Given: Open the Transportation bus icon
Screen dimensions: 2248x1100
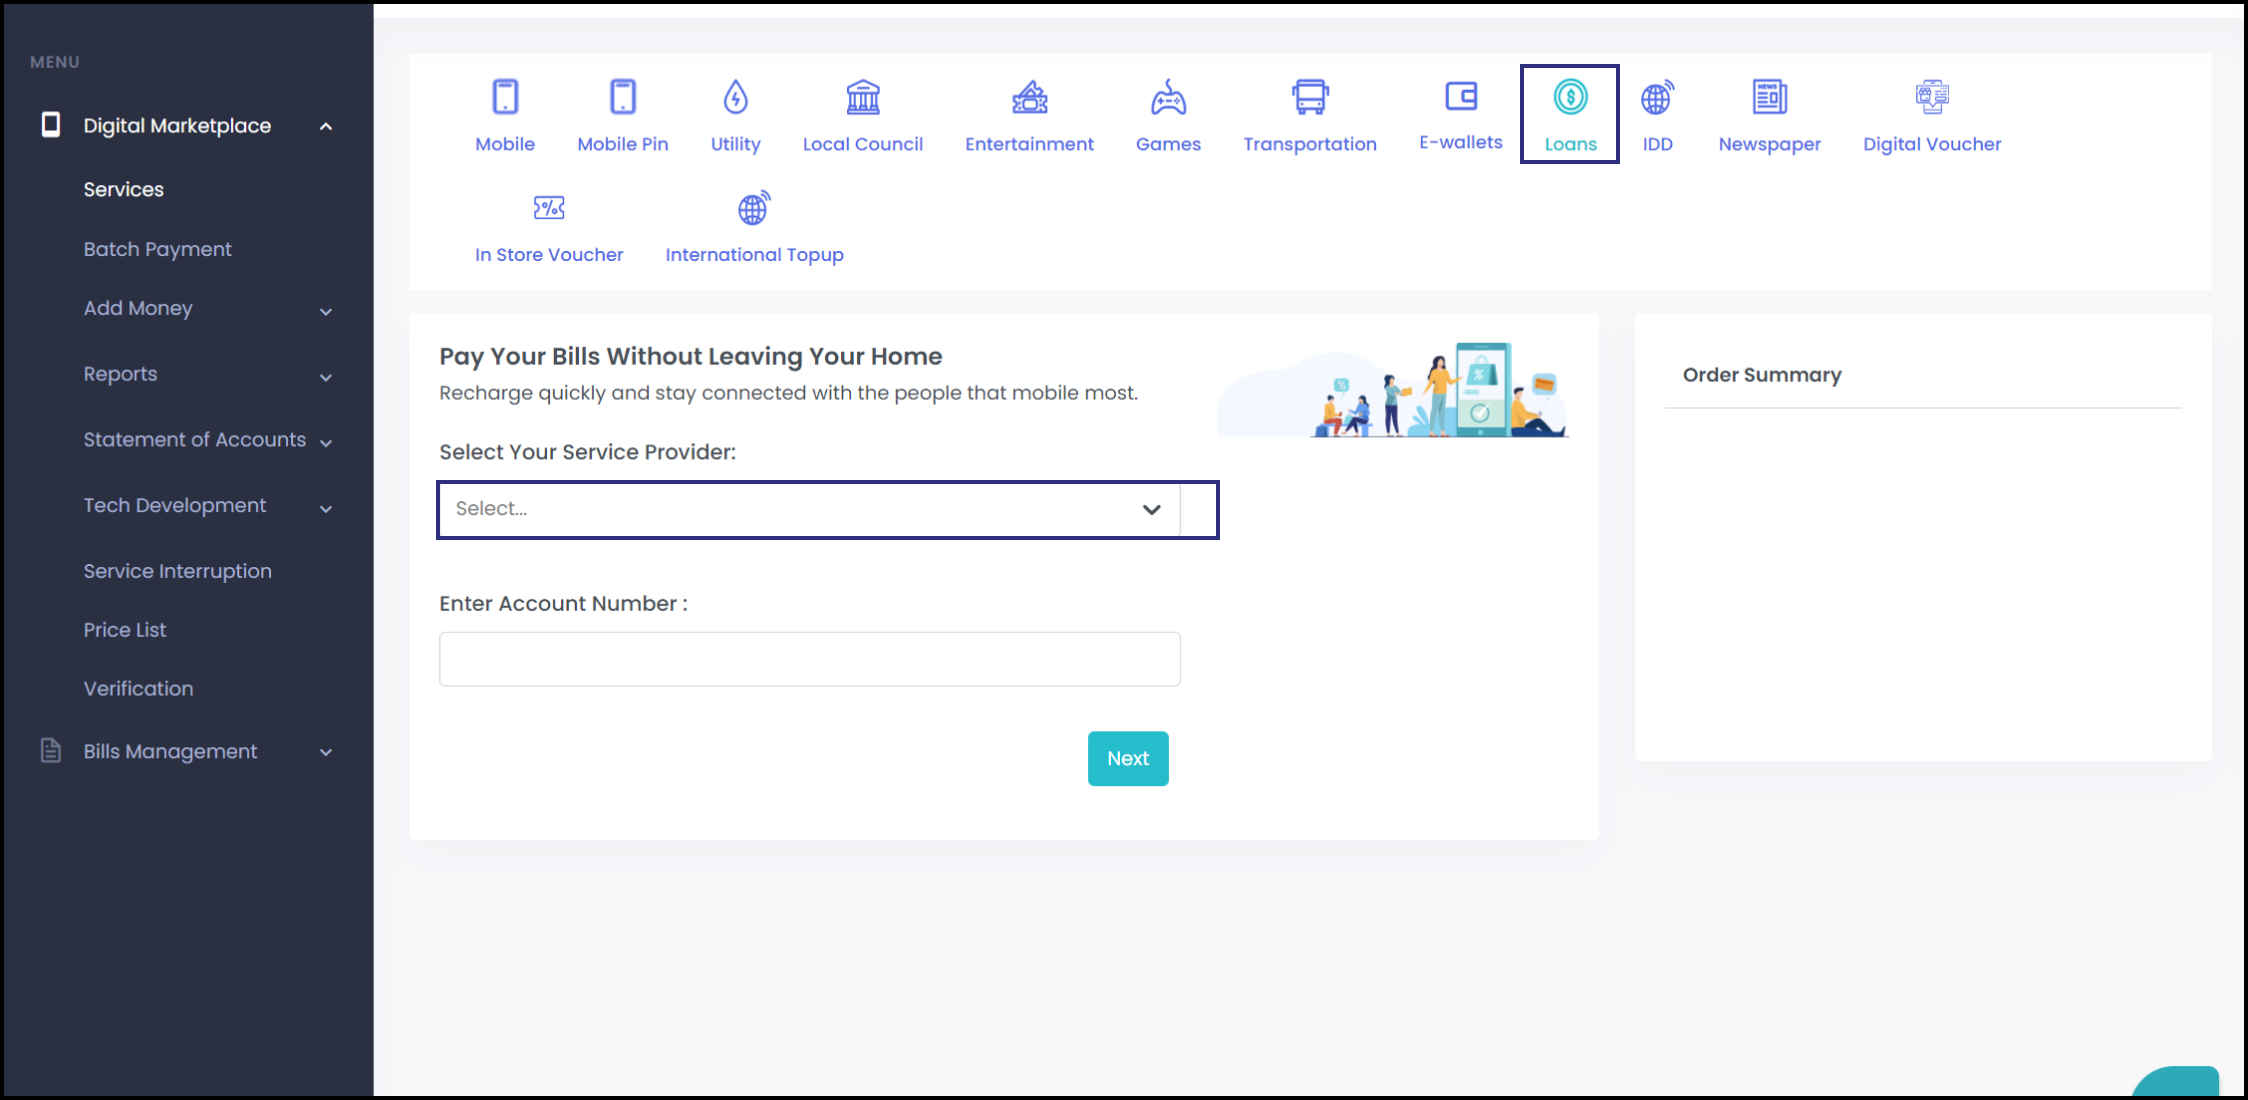Looking at the screenshot, I should tap(1309, 98).
